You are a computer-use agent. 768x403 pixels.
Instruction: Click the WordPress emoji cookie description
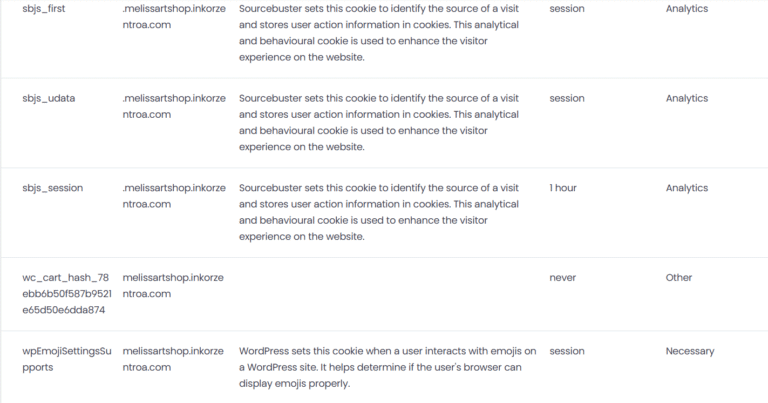387,367
